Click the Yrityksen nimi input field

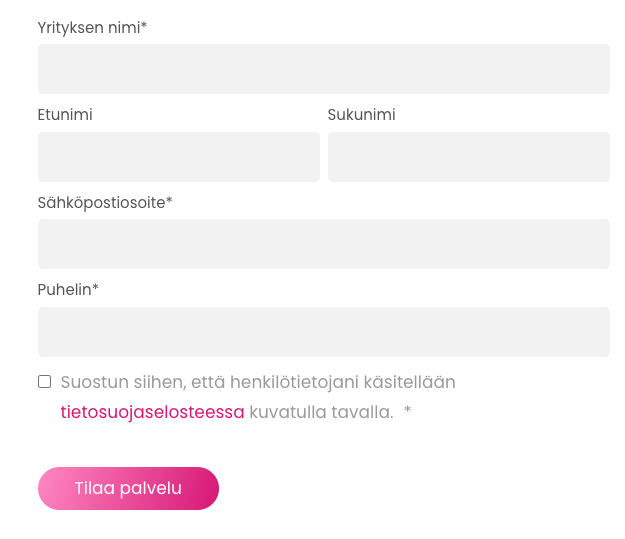pos(323,69)
